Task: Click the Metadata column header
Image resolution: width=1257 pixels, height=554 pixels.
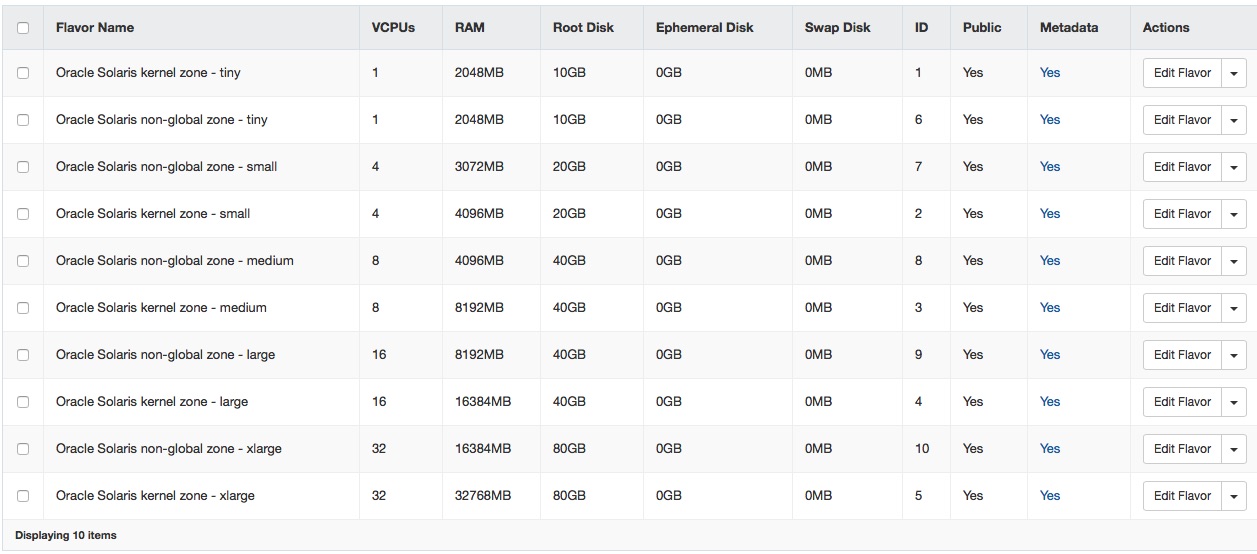Action: 1069,28
